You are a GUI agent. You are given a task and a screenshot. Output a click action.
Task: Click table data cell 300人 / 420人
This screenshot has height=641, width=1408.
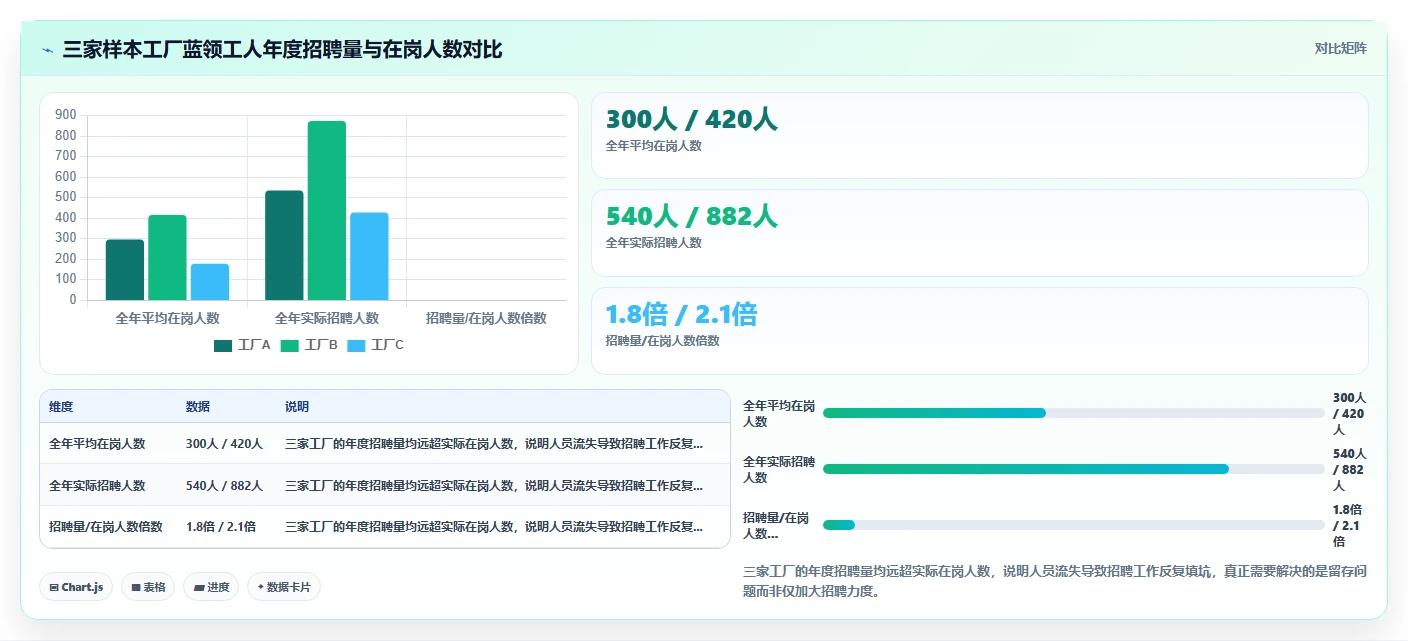[x=224, y=444]
